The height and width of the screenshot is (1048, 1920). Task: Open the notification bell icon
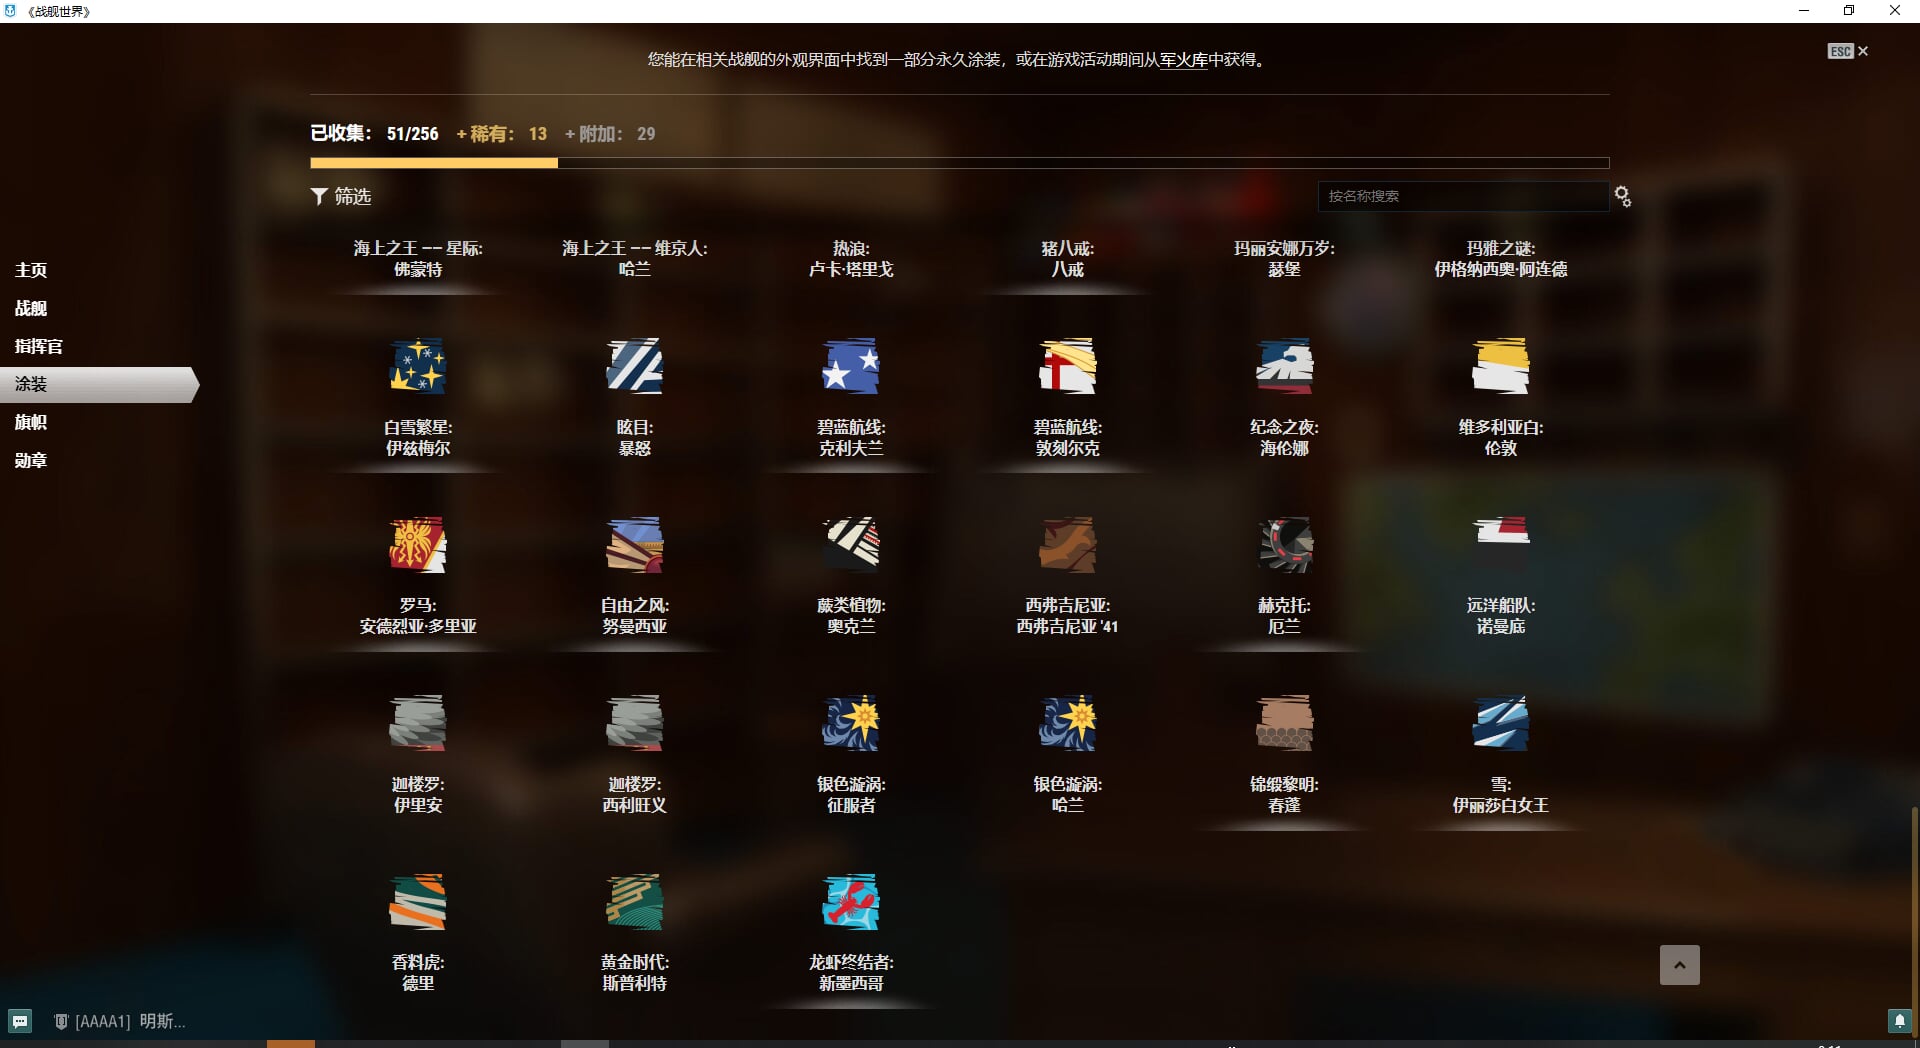tap(1899, 1021)
